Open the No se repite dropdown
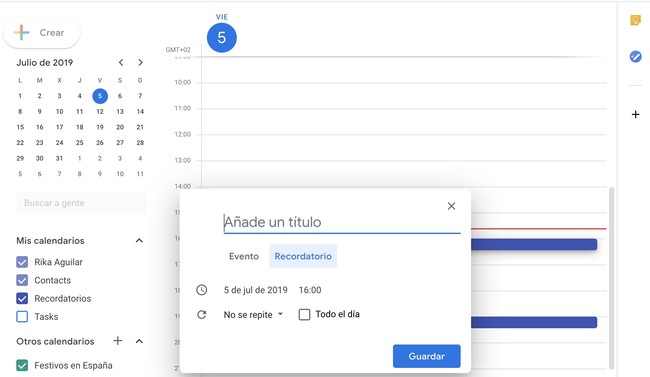The height and width of the screenshot is (377, 650). coord(253,315)
